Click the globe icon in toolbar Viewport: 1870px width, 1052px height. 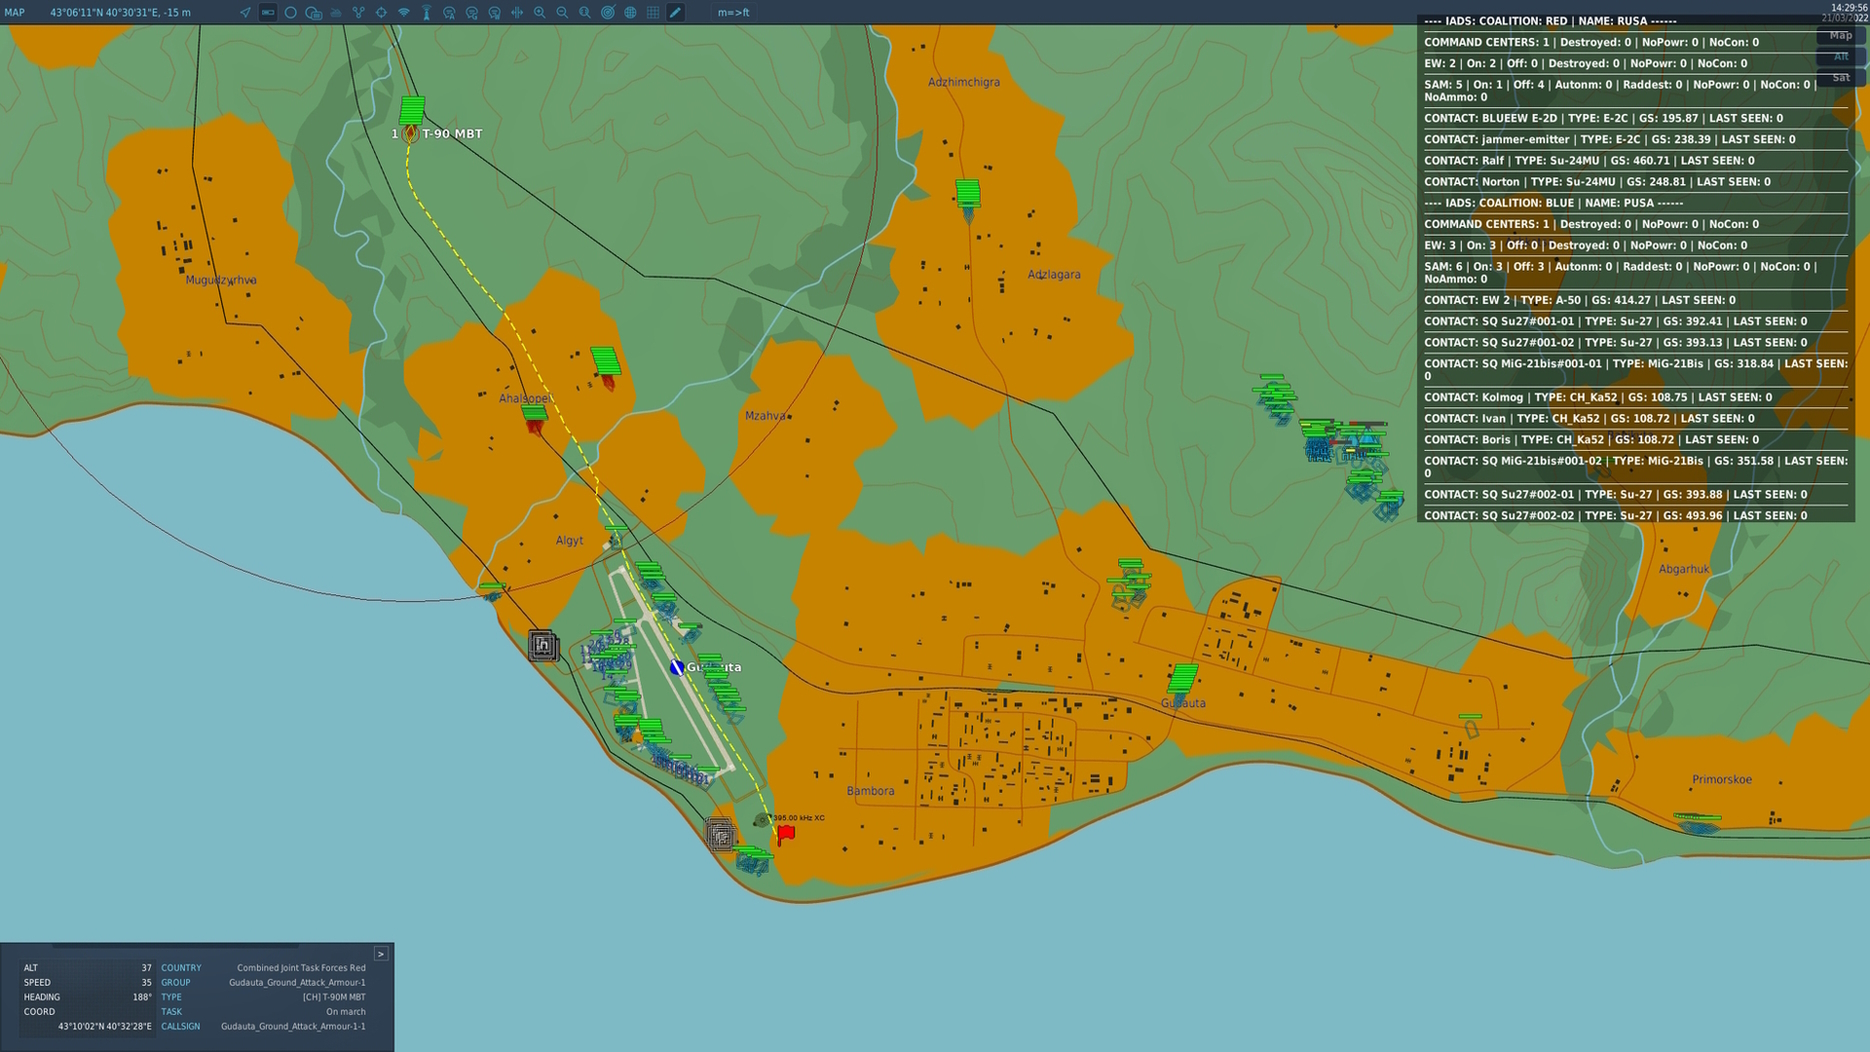point(630,12)
